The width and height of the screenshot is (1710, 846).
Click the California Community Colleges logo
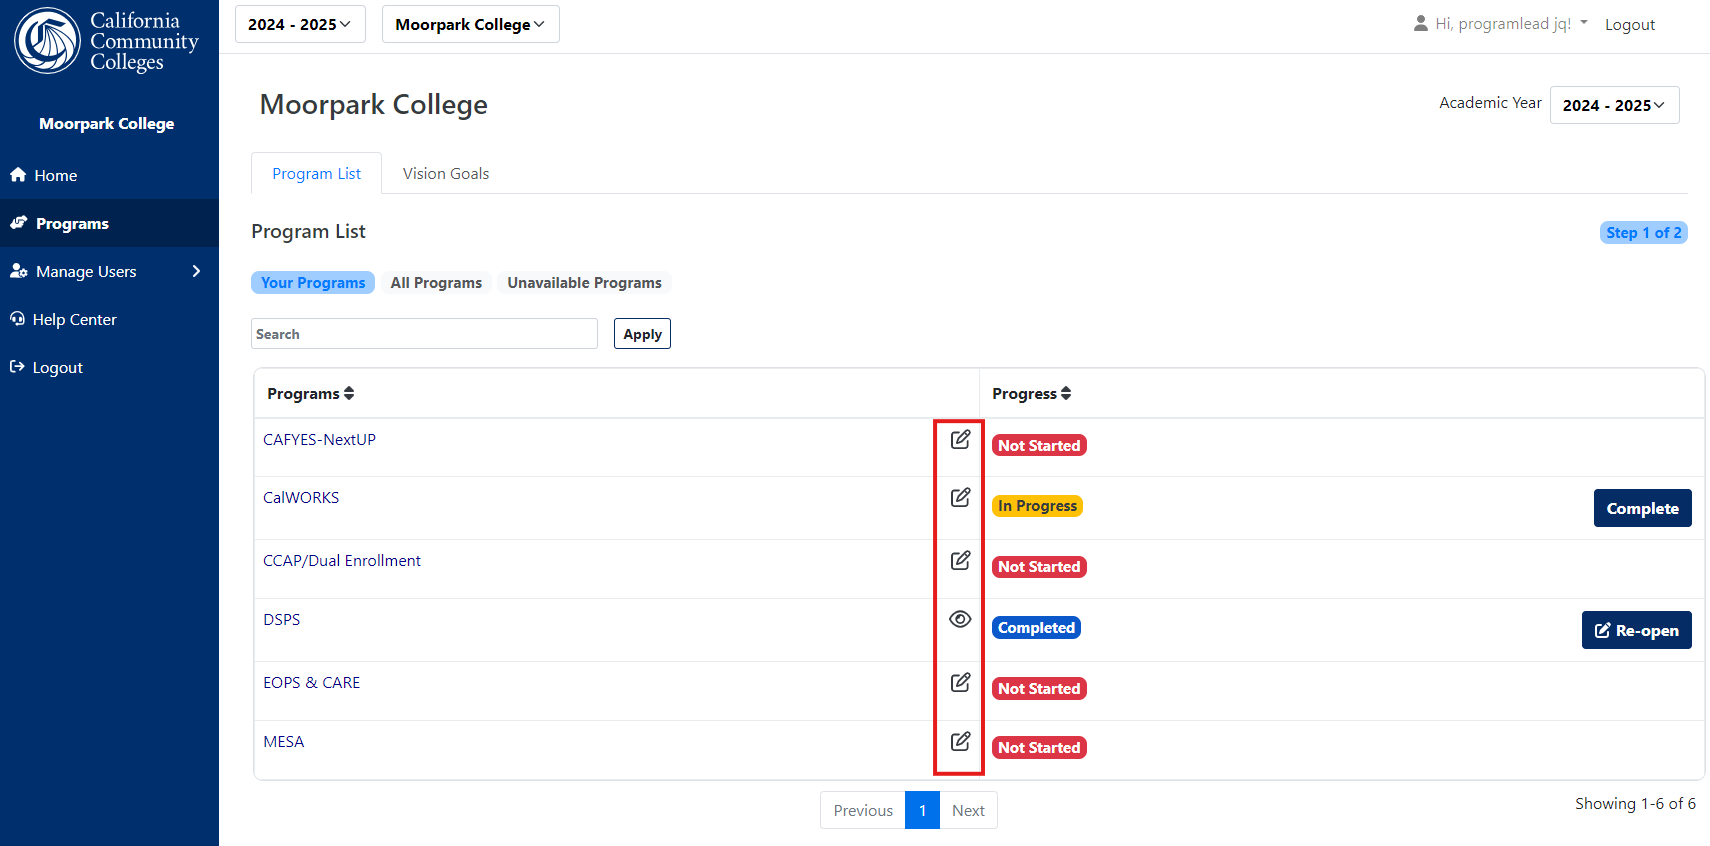pyautogui.click(x=106, y=41)
